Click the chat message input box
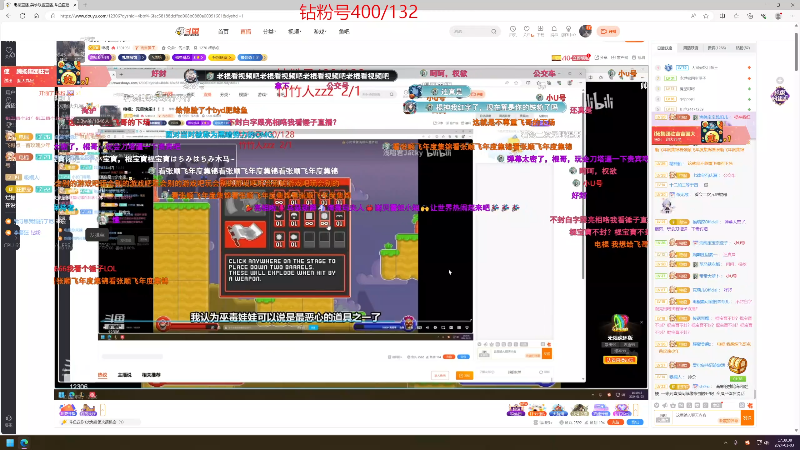Image resolution: width=800 pixels, height=450 pixels. [707, 418]
